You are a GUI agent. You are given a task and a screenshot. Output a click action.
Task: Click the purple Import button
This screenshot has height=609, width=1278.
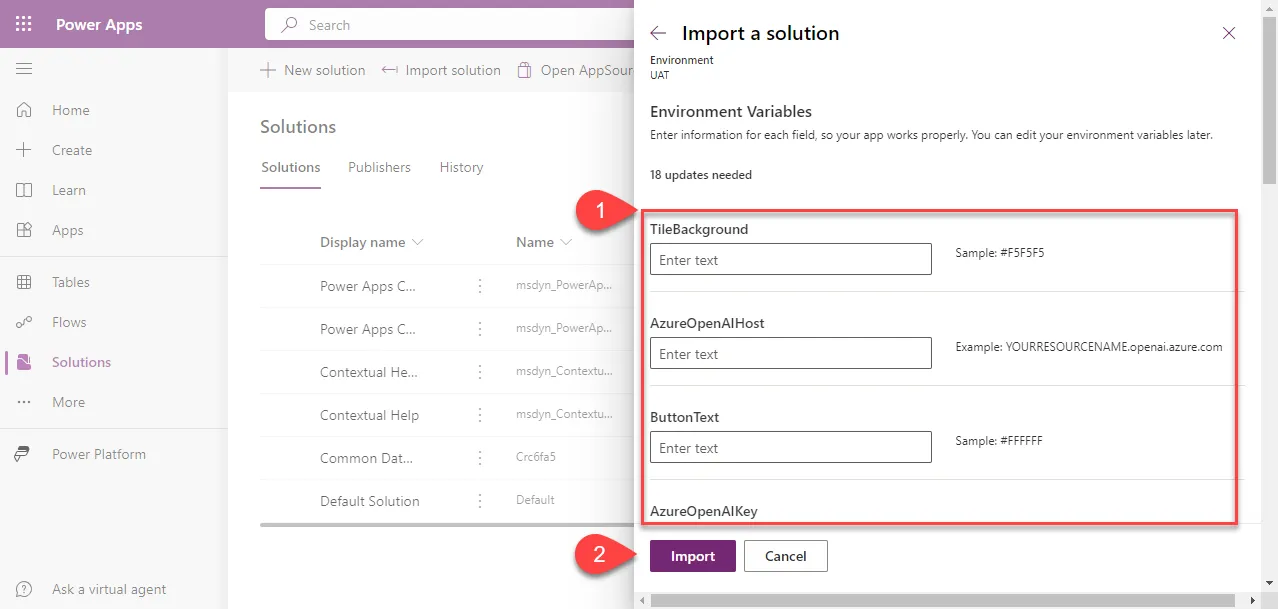point(693,556)
